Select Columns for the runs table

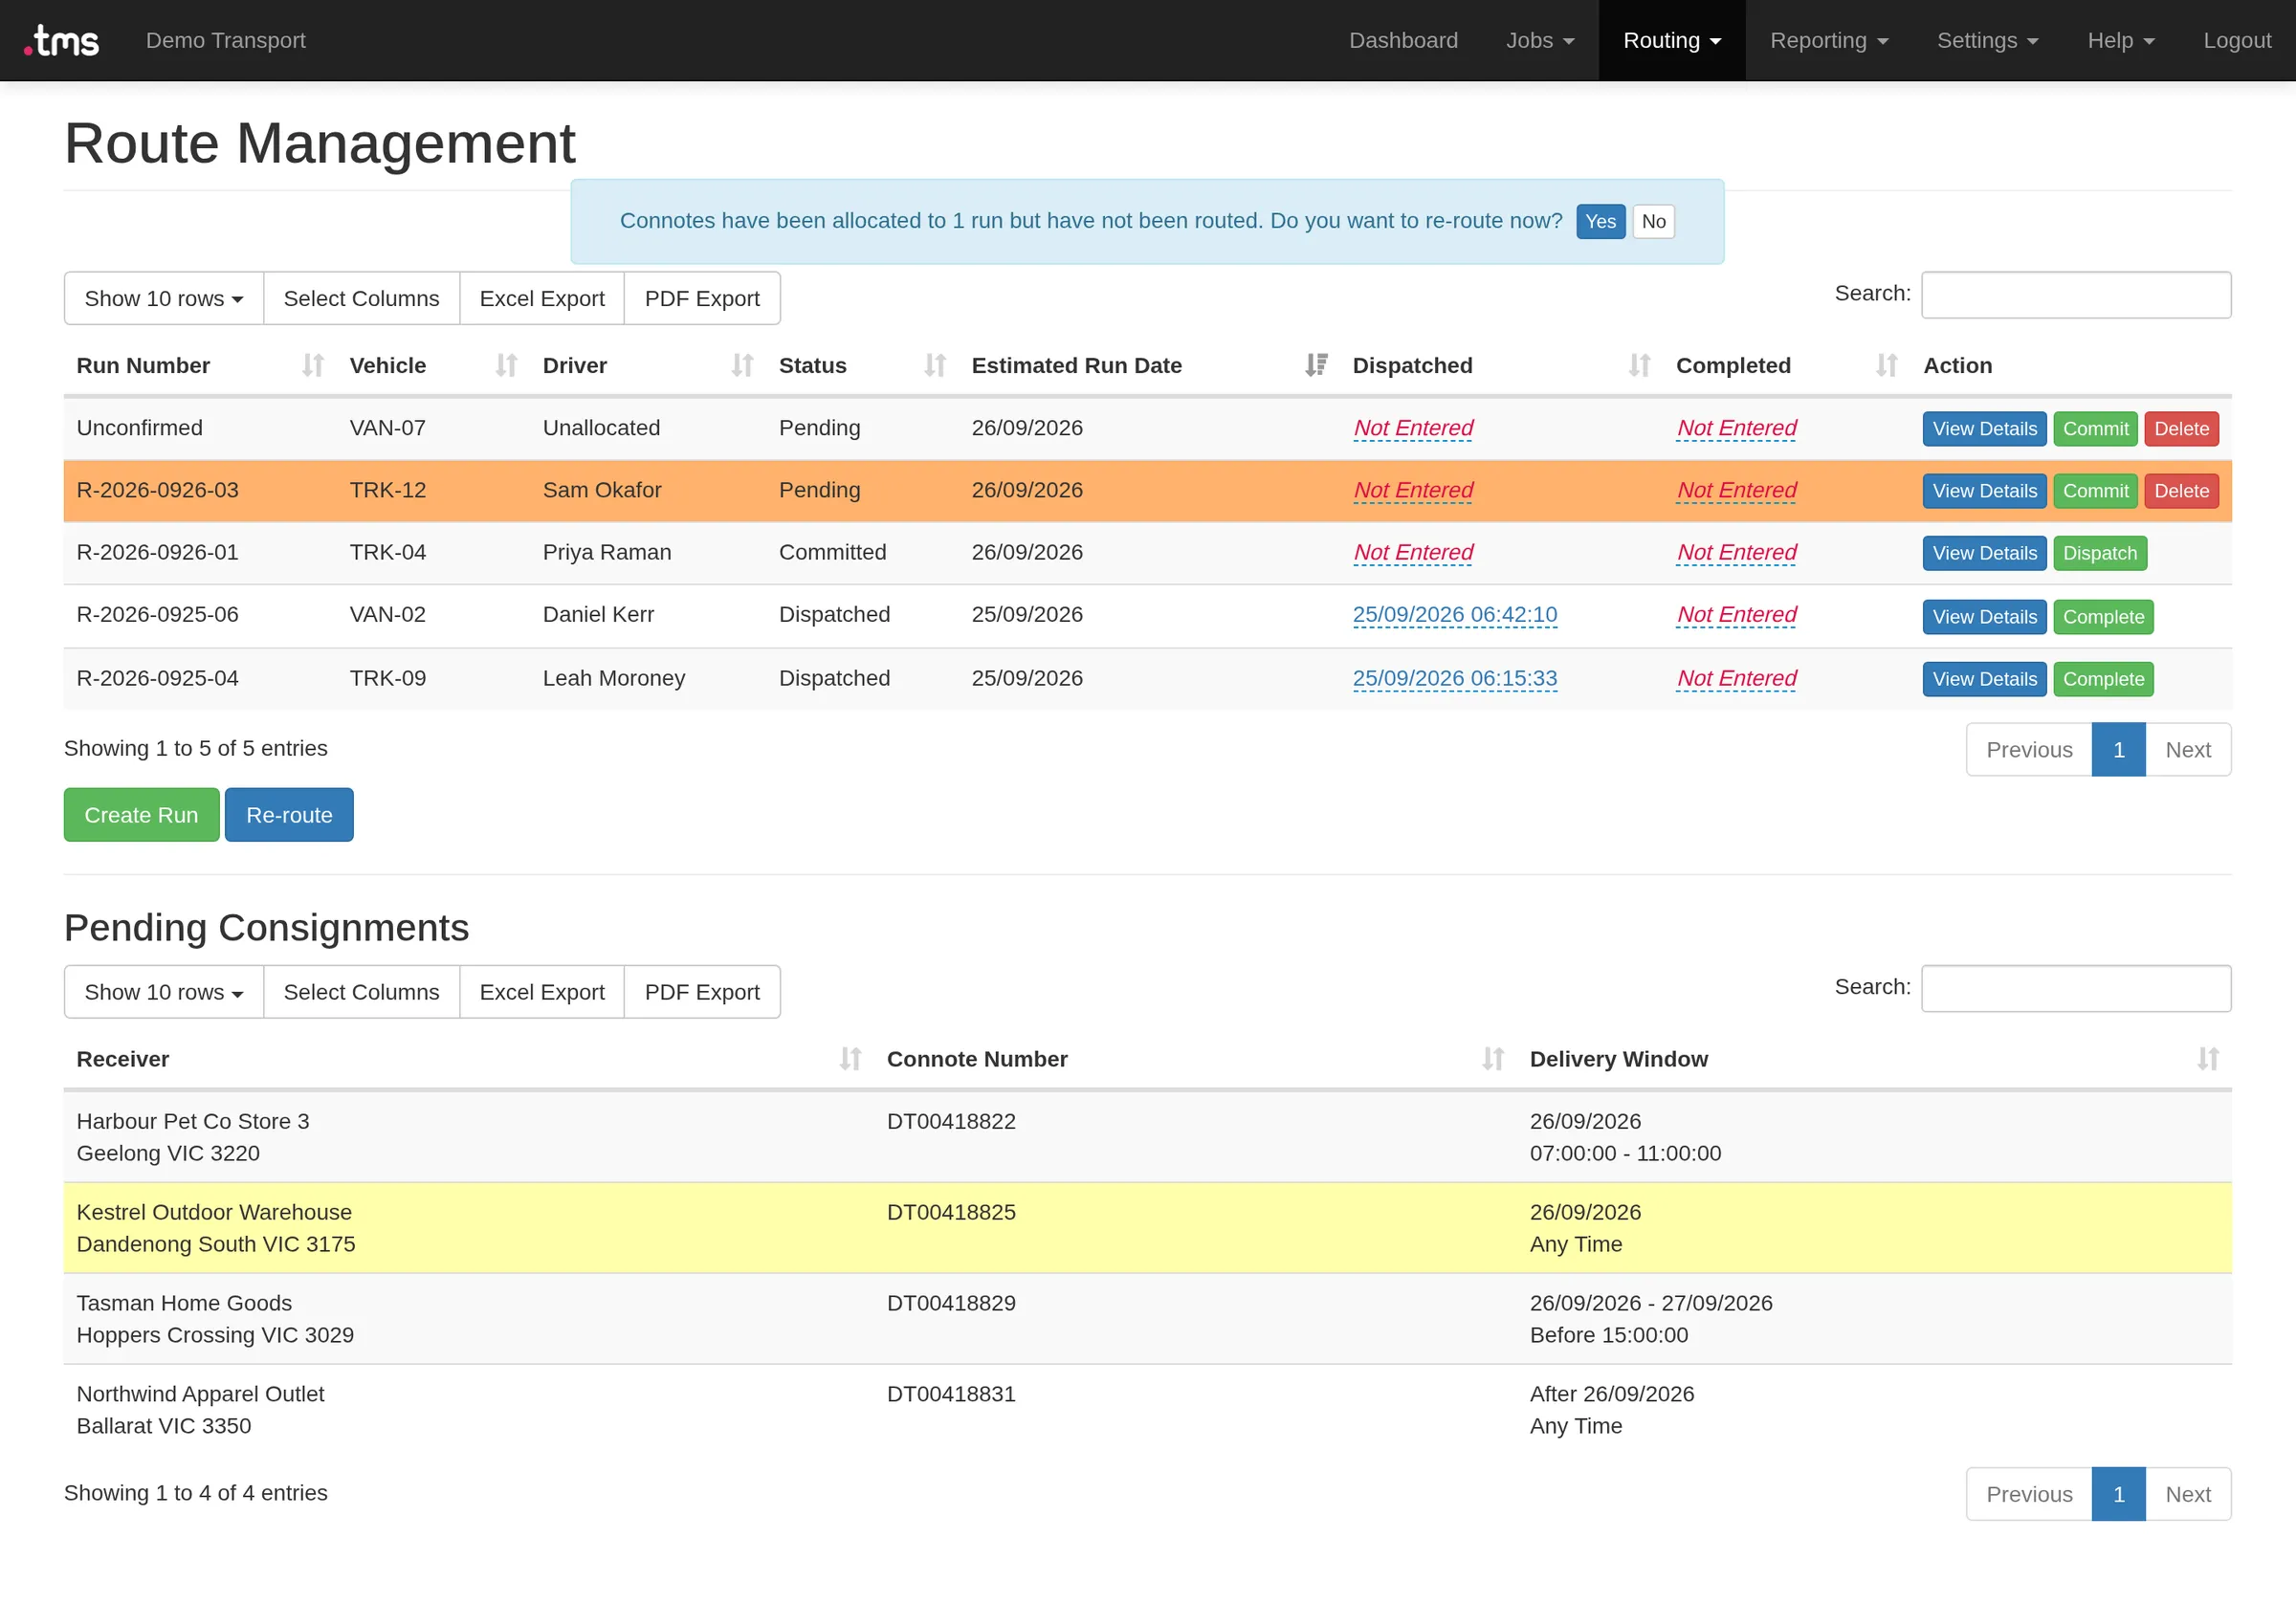(x=361, y=299)
